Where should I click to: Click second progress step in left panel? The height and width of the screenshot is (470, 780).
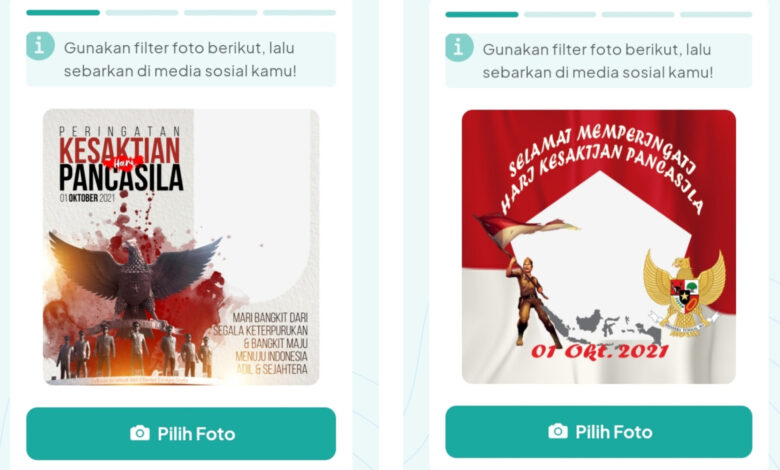point(142,12)
